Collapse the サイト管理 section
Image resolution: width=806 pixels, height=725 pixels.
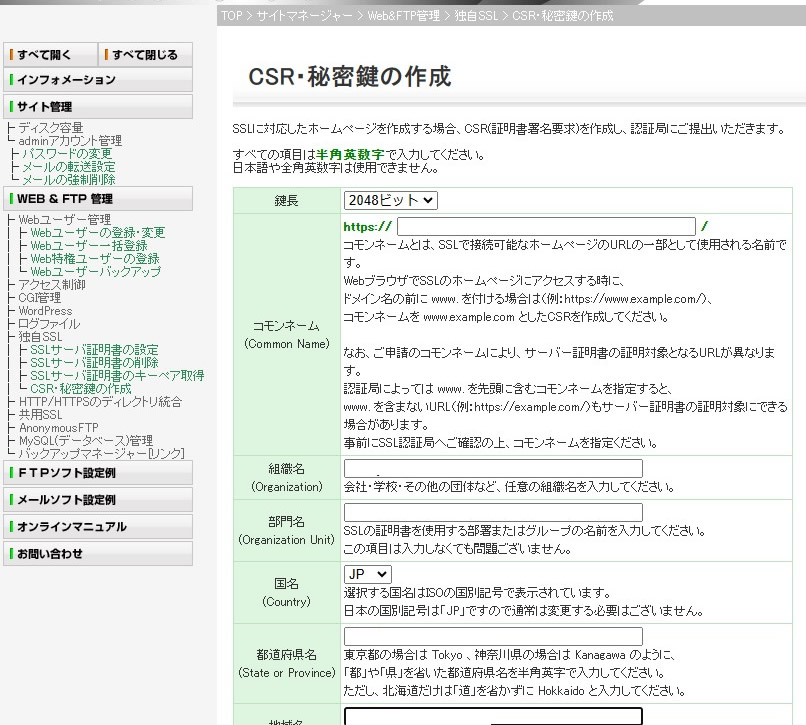point(98,106)
